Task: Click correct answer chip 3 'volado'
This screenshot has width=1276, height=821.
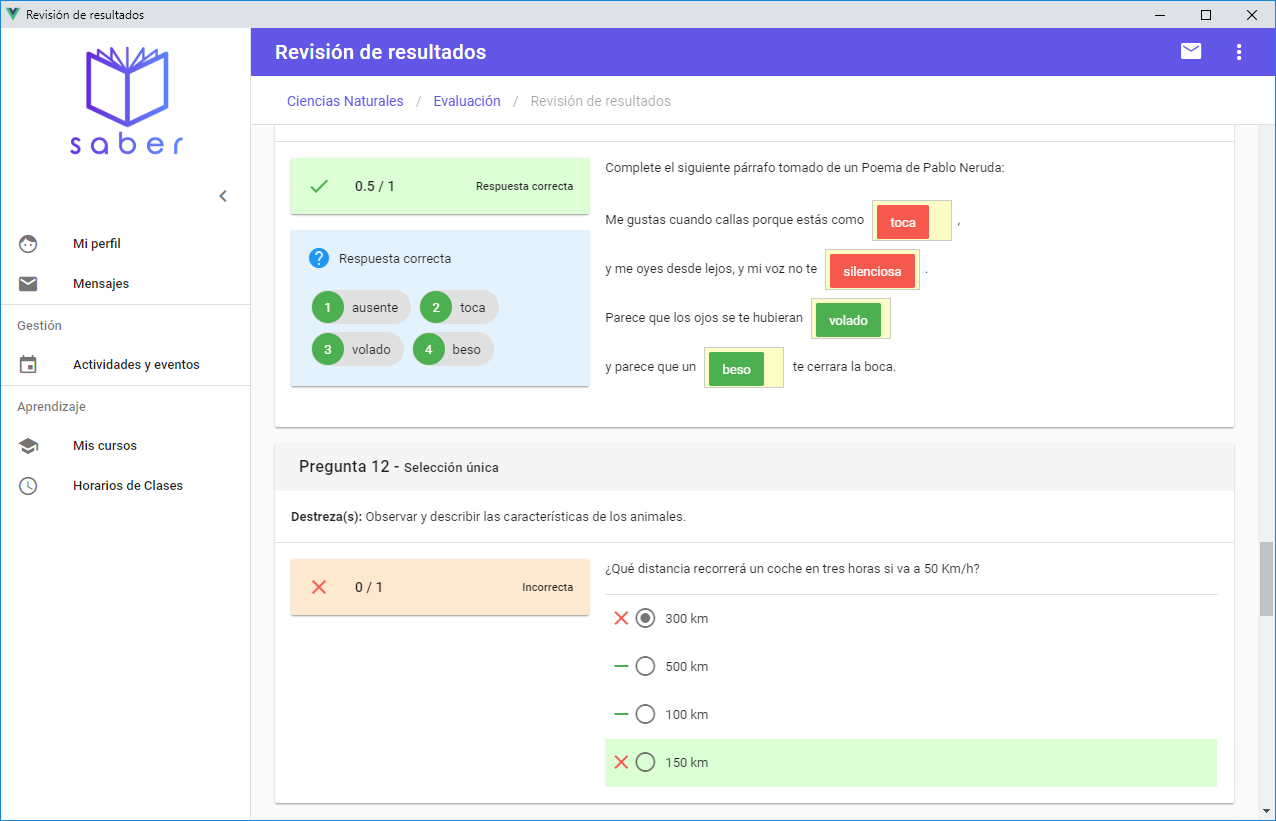Action: pos(358,349)
